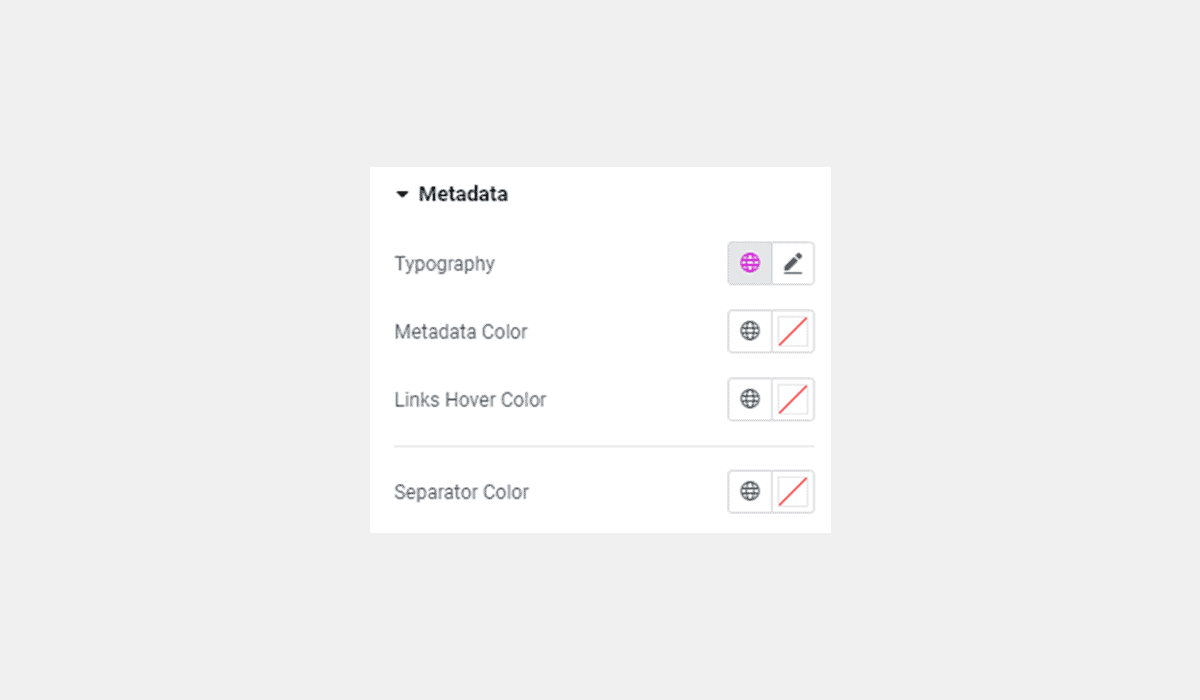The height and width of the screenshot is (700, 1200).
Task: Click the empty Links Hover Color swatch
Action: tap(793, 399)
